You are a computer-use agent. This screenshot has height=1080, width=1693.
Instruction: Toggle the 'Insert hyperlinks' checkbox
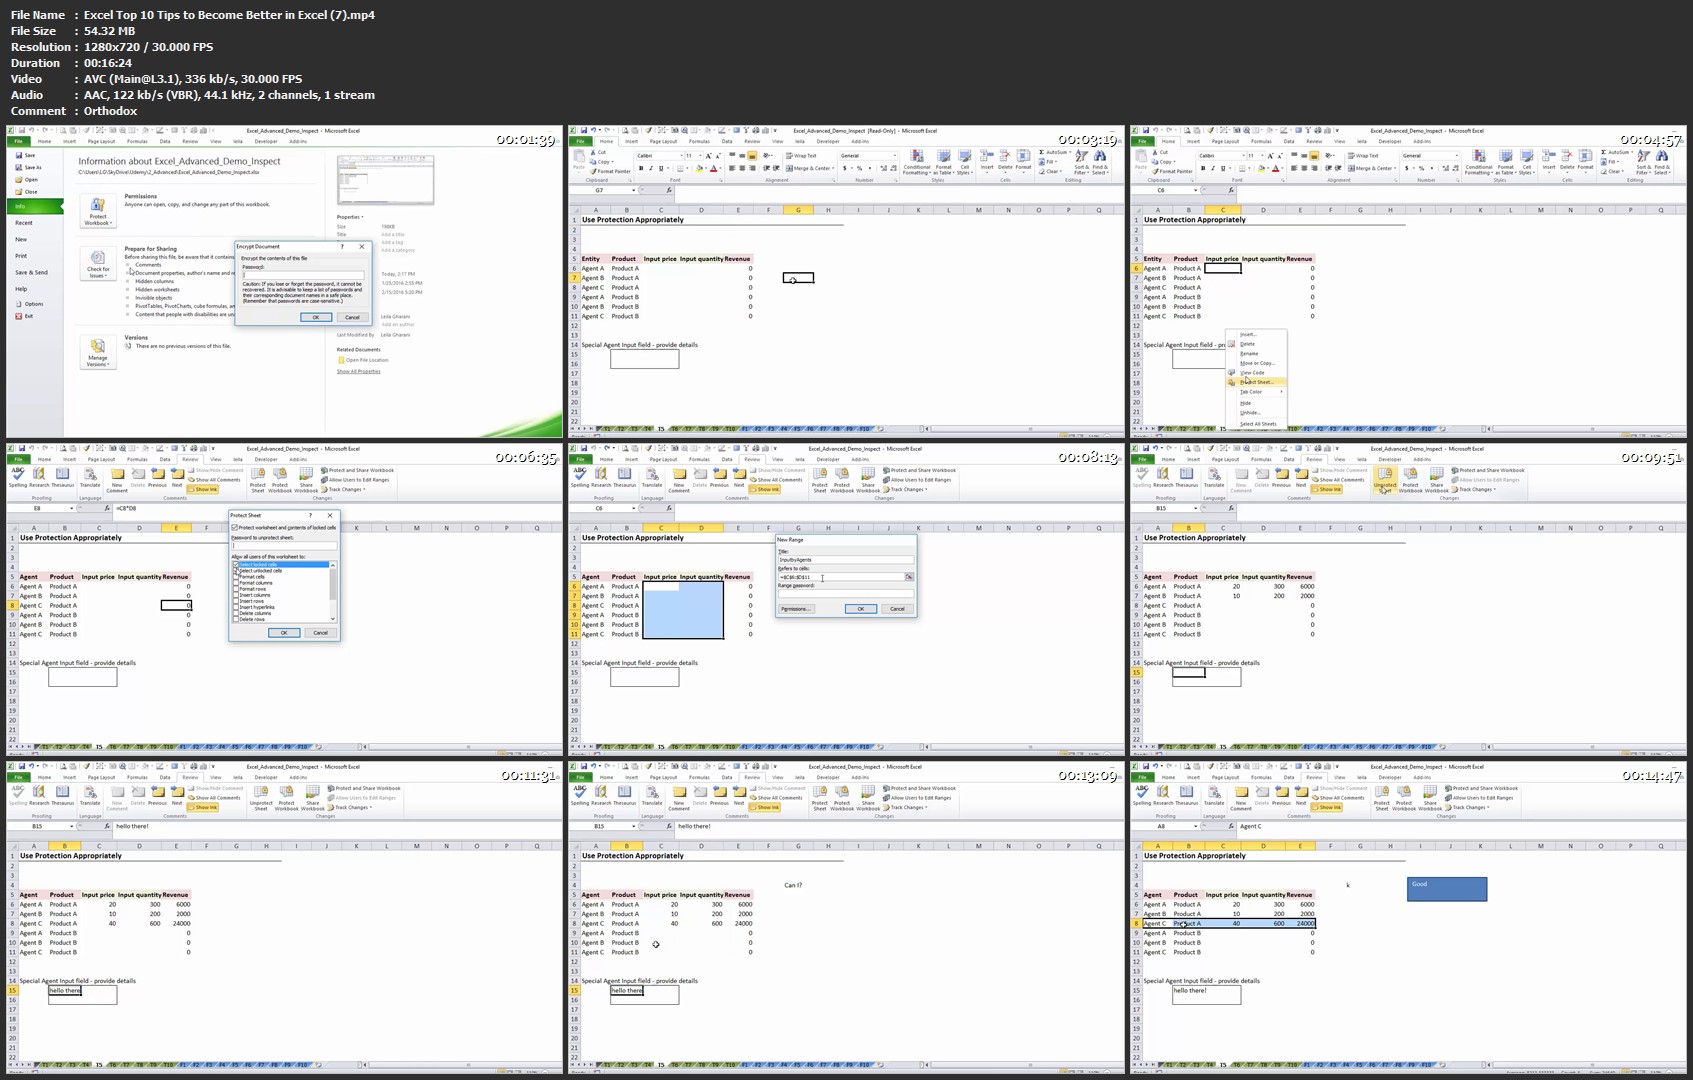(236, 607)
